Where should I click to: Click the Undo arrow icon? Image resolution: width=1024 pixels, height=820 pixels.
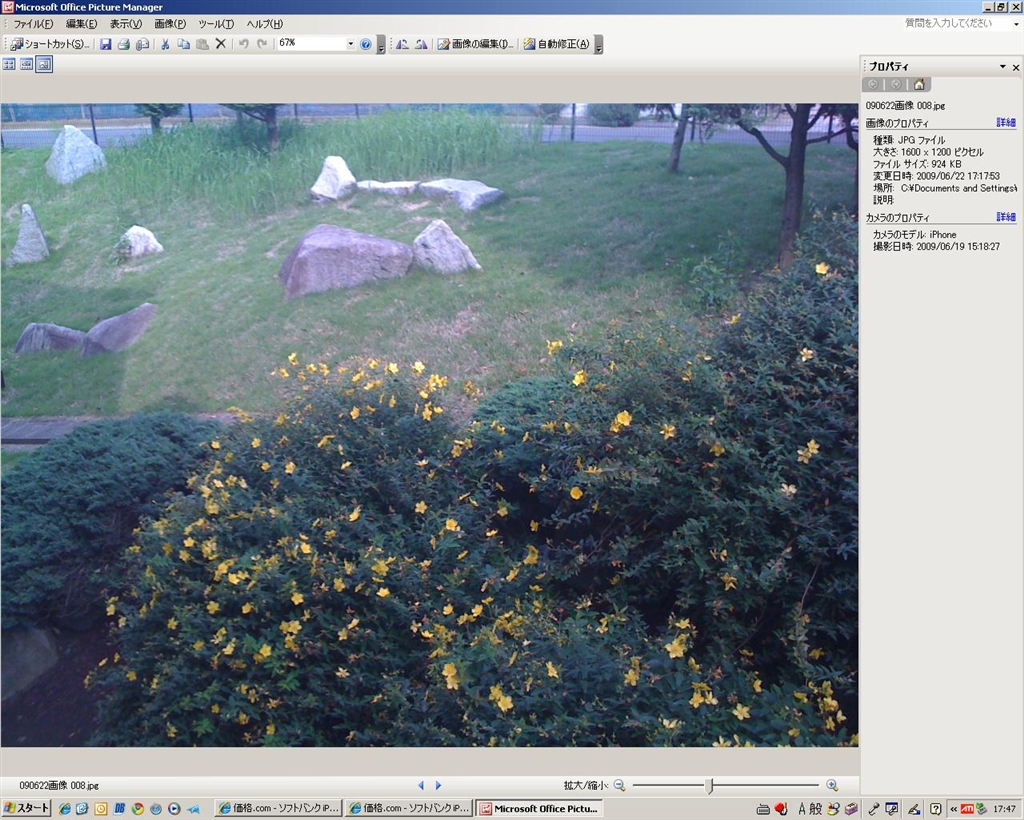(244, 44)
